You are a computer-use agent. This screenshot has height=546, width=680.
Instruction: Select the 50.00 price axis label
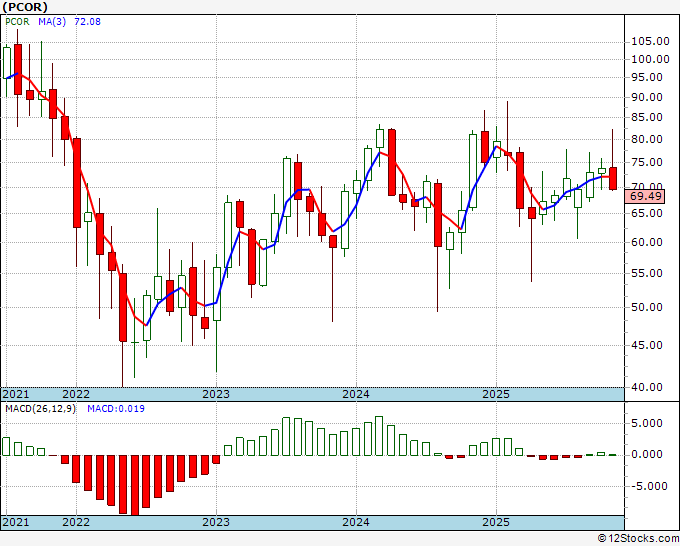point(647,307)
